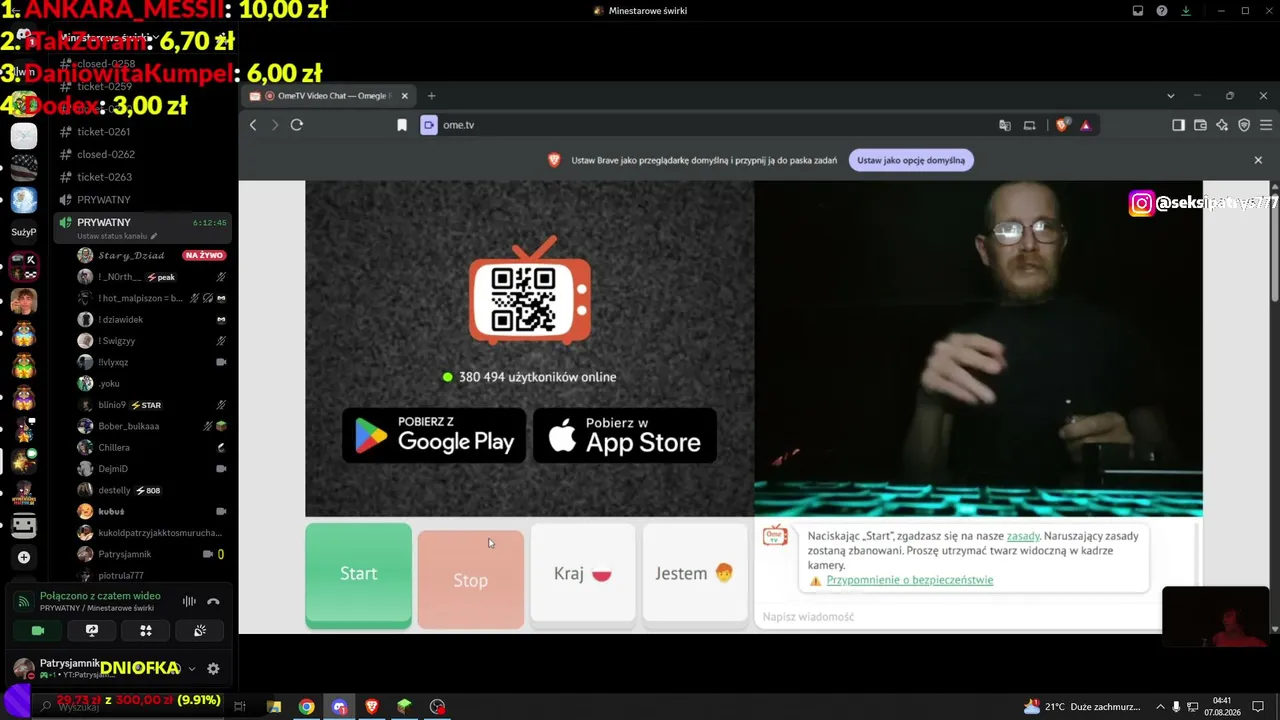Open taskbar clock showing 04:41
1280x720 pixels.
click(1222, 706)
